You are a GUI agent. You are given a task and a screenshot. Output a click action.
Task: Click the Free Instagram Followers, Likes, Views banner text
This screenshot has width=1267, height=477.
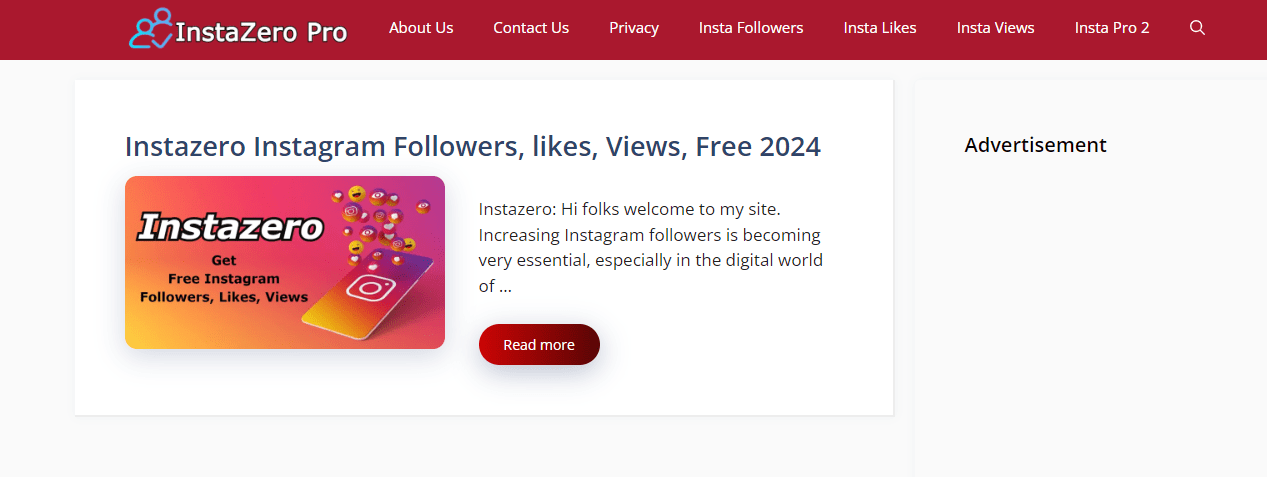[x=224, y=279]
